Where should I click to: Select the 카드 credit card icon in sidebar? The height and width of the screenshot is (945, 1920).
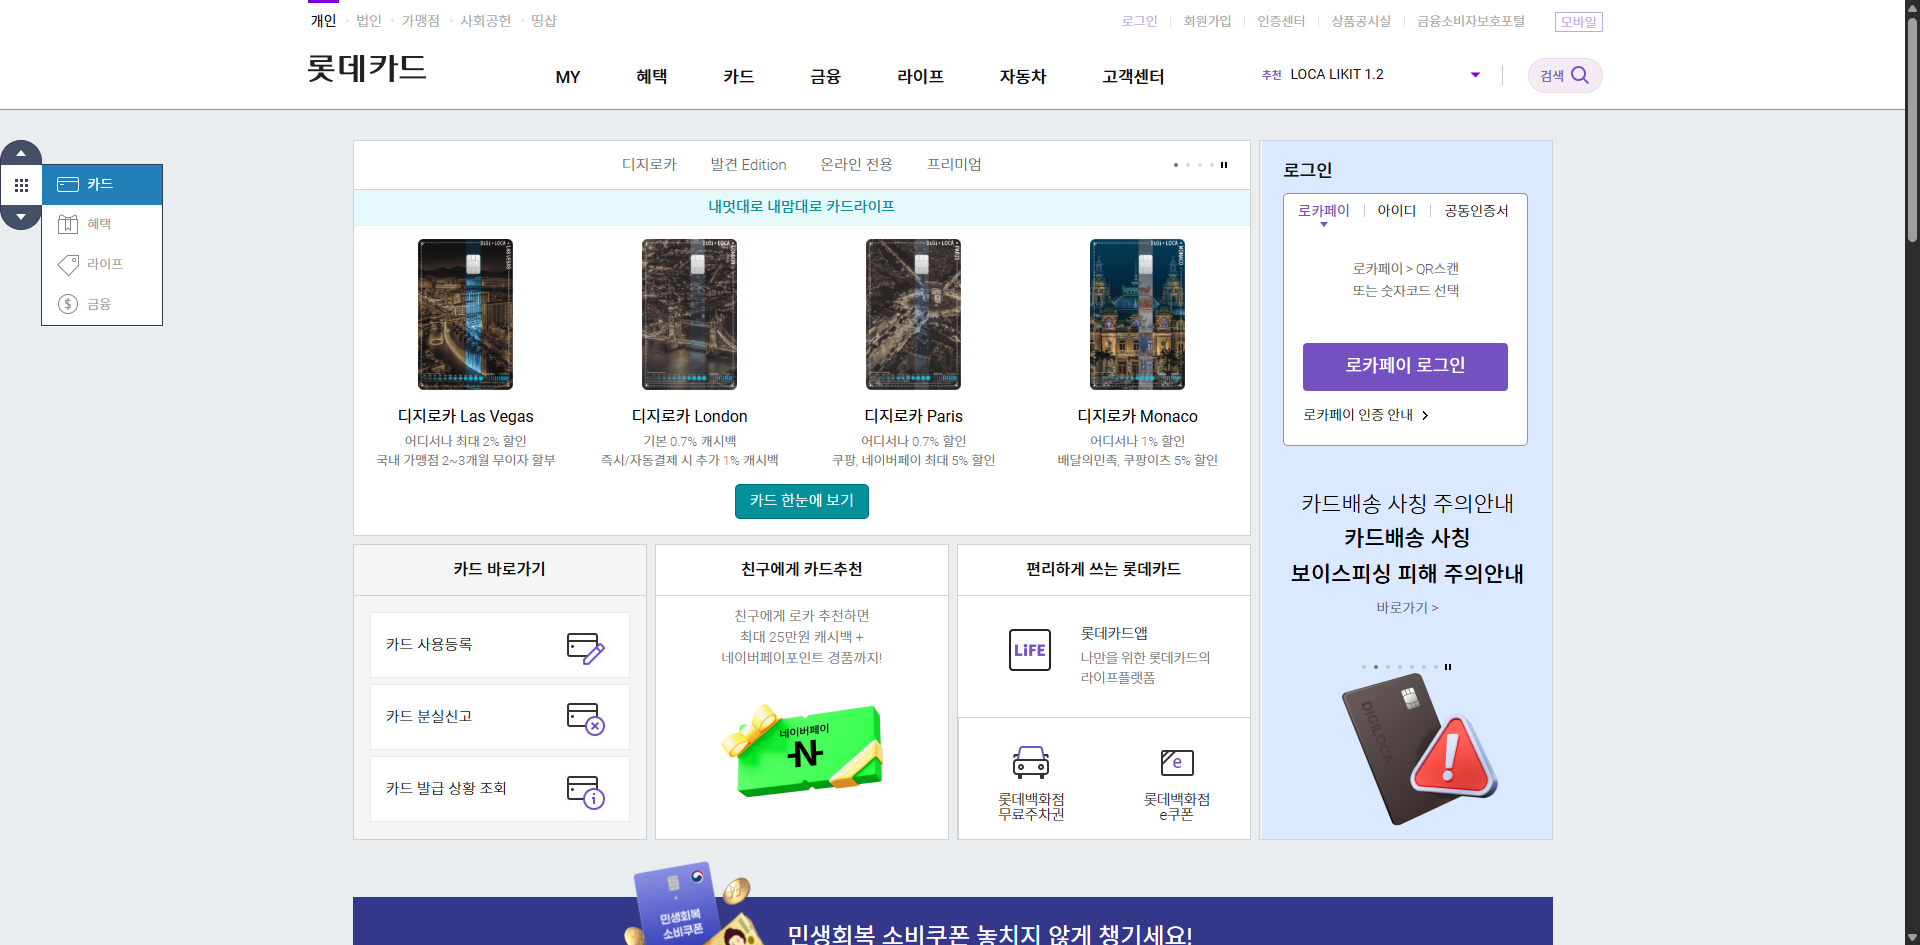(x=68, y=184)
